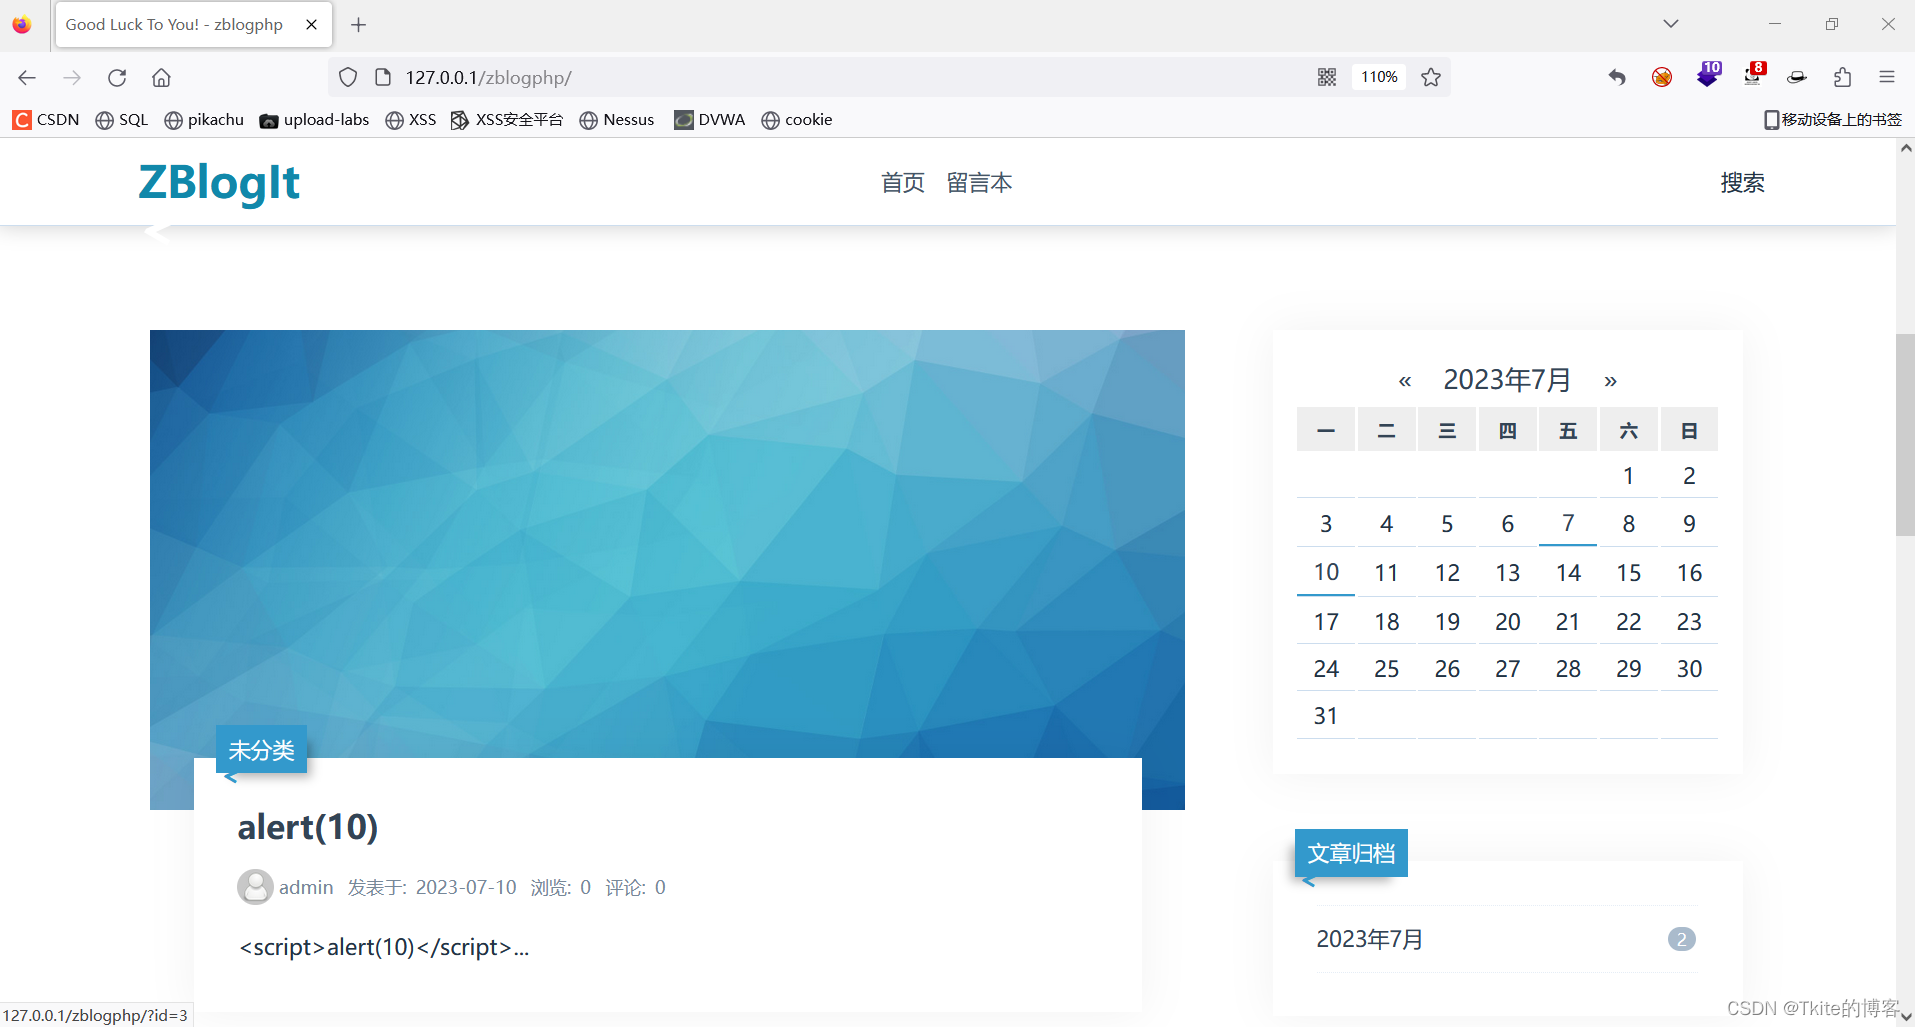1915x1027 pixels.
Task: Reload the current page
Action: click(117, 77)
